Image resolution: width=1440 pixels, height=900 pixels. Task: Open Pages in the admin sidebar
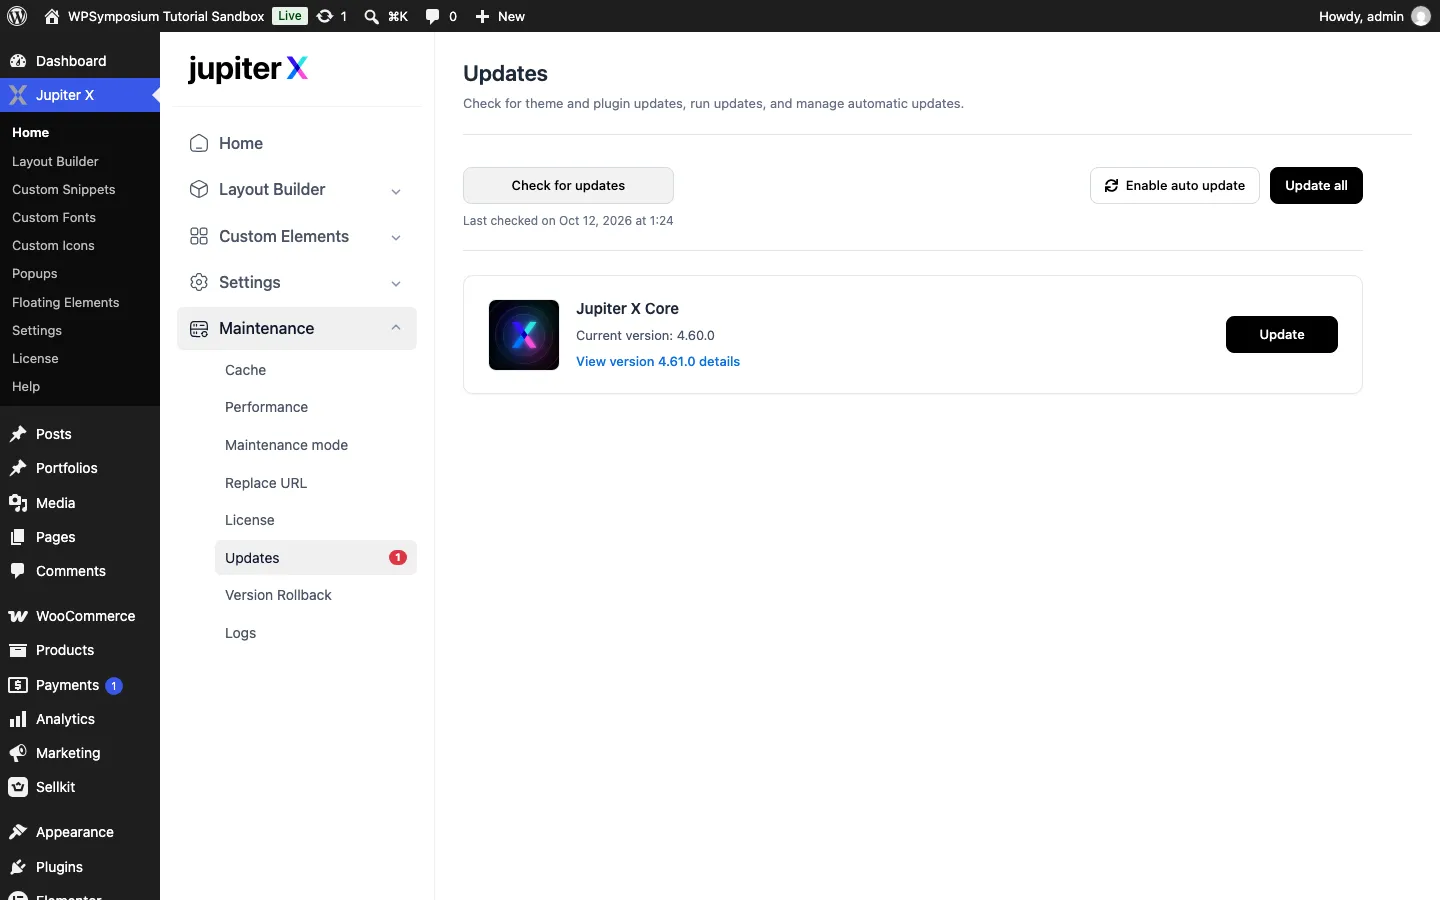pyautogui.click(x=80, y=537)
